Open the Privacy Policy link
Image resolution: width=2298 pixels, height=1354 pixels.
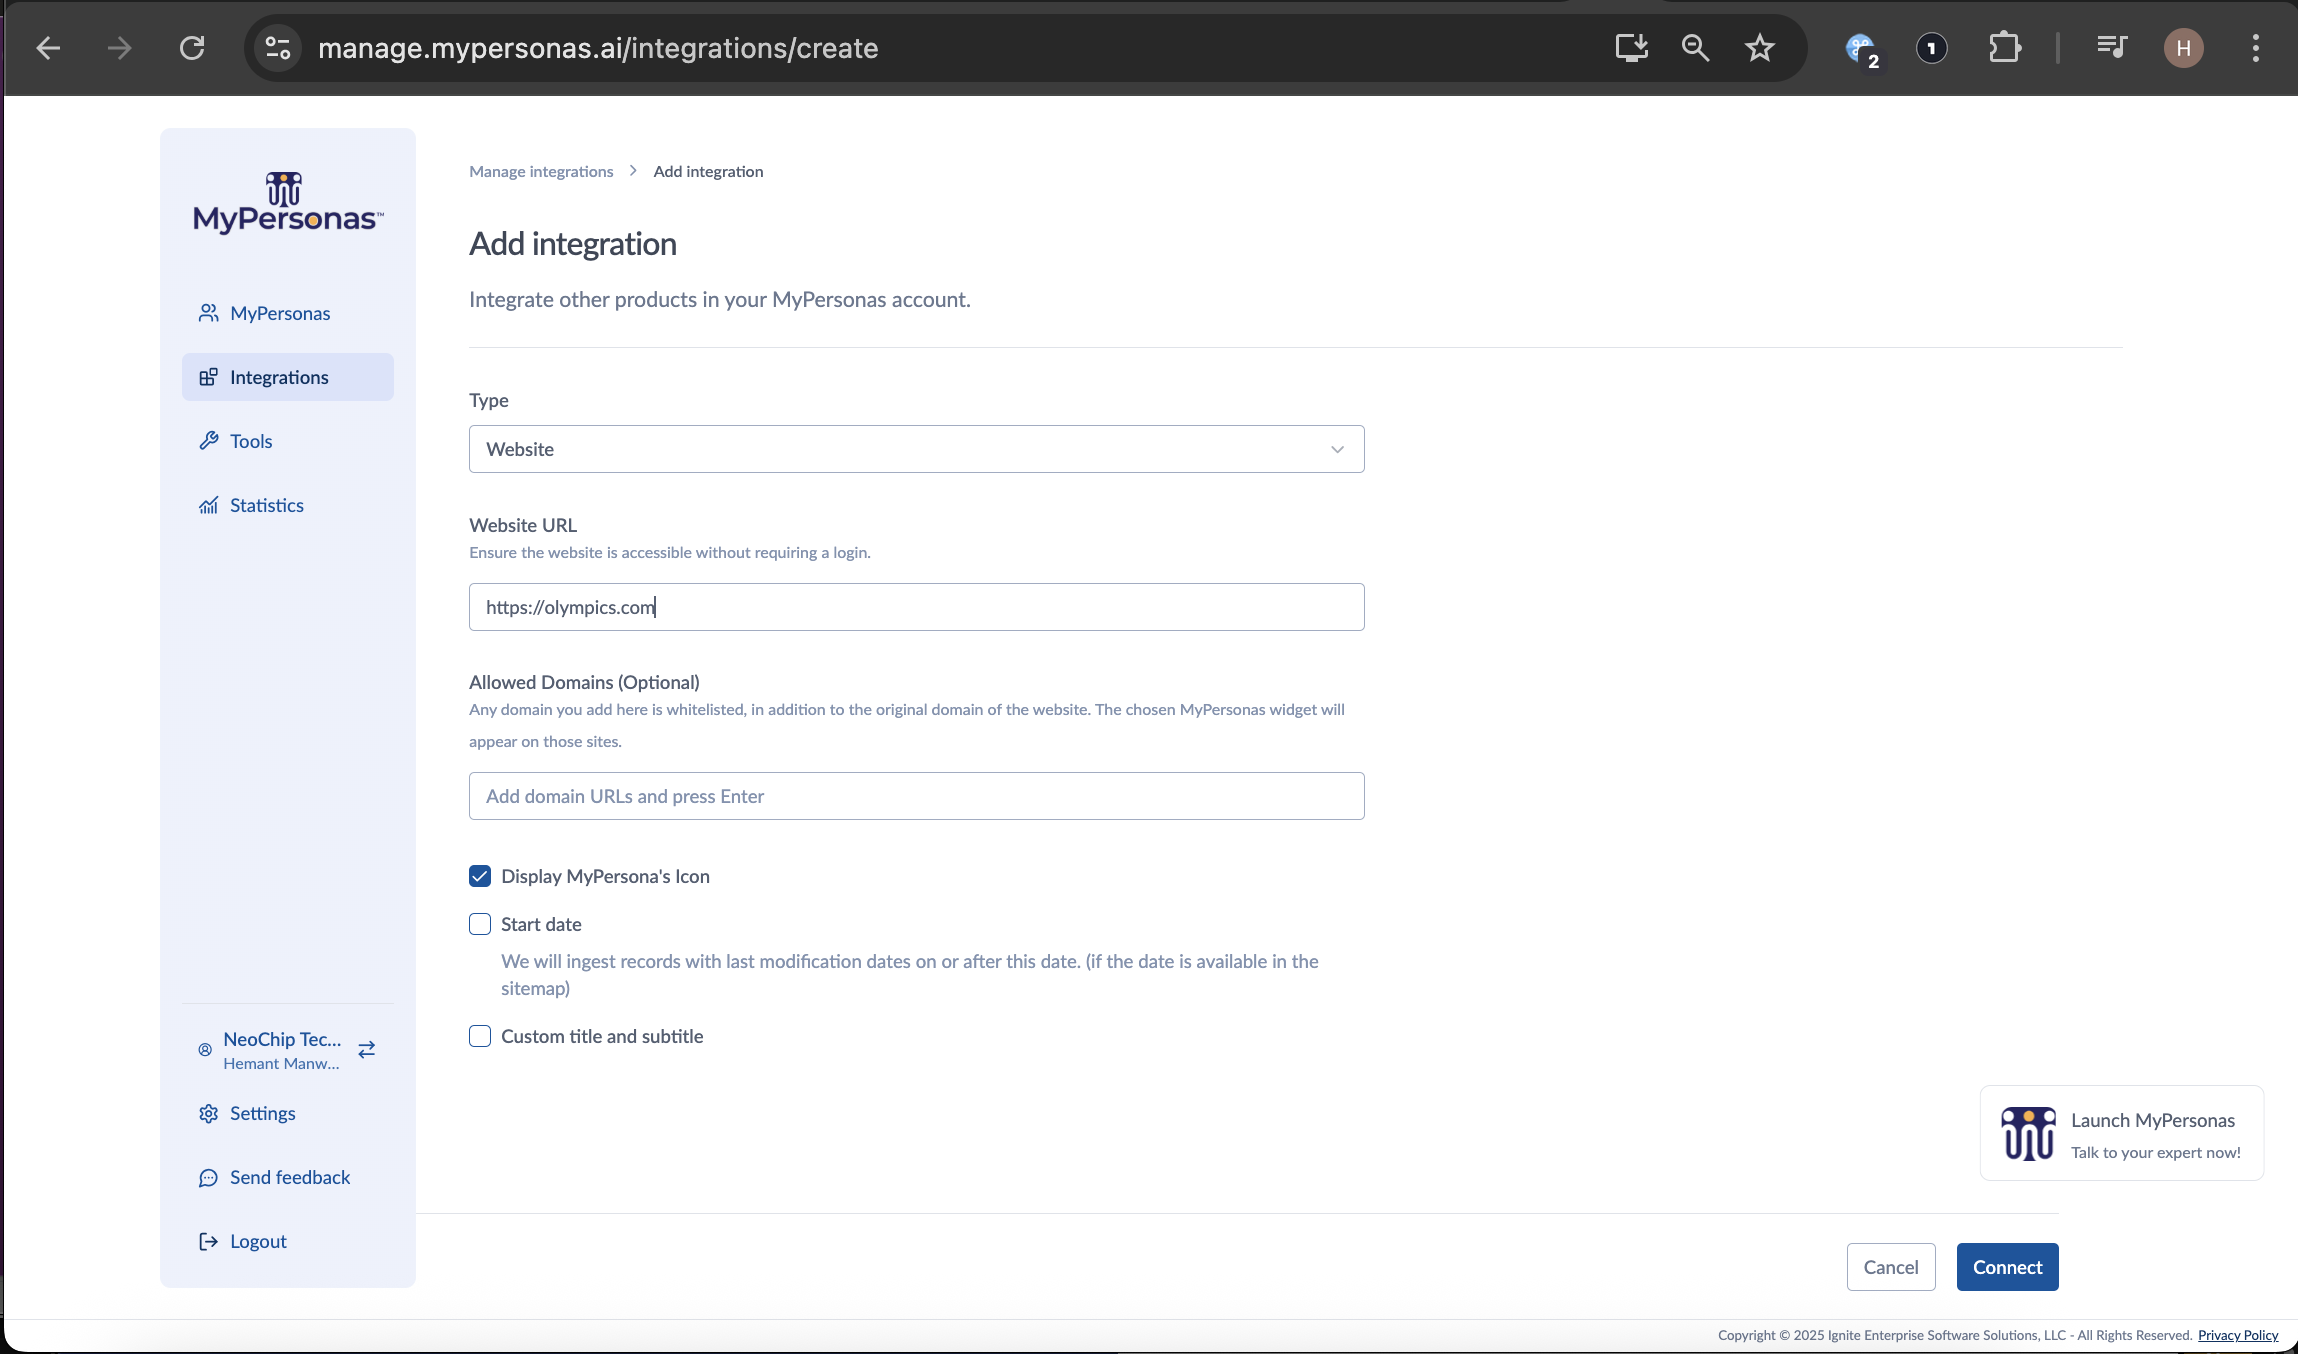[2238, 1335]
